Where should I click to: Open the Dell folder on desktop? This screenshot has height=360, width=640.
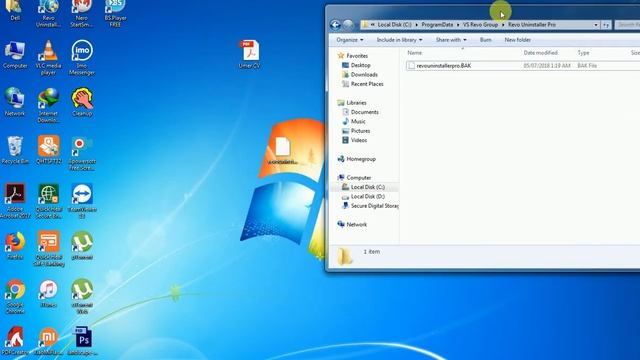[15, 10]
